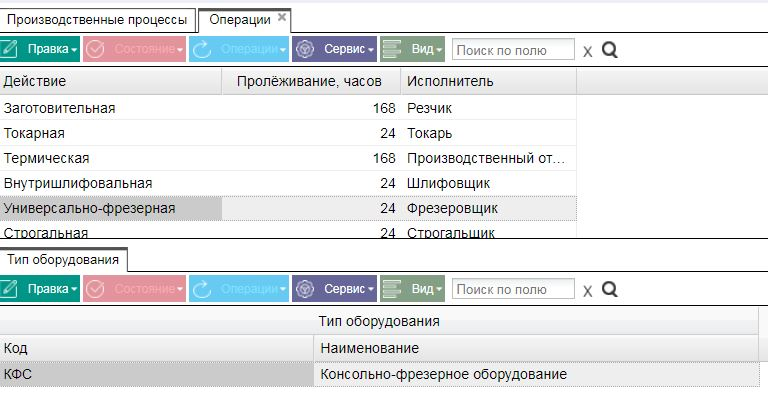The width and height of the screenshot is (768, 398).
Task: Click Шлифовщик performer cell
Action: [x=488, y=183]
